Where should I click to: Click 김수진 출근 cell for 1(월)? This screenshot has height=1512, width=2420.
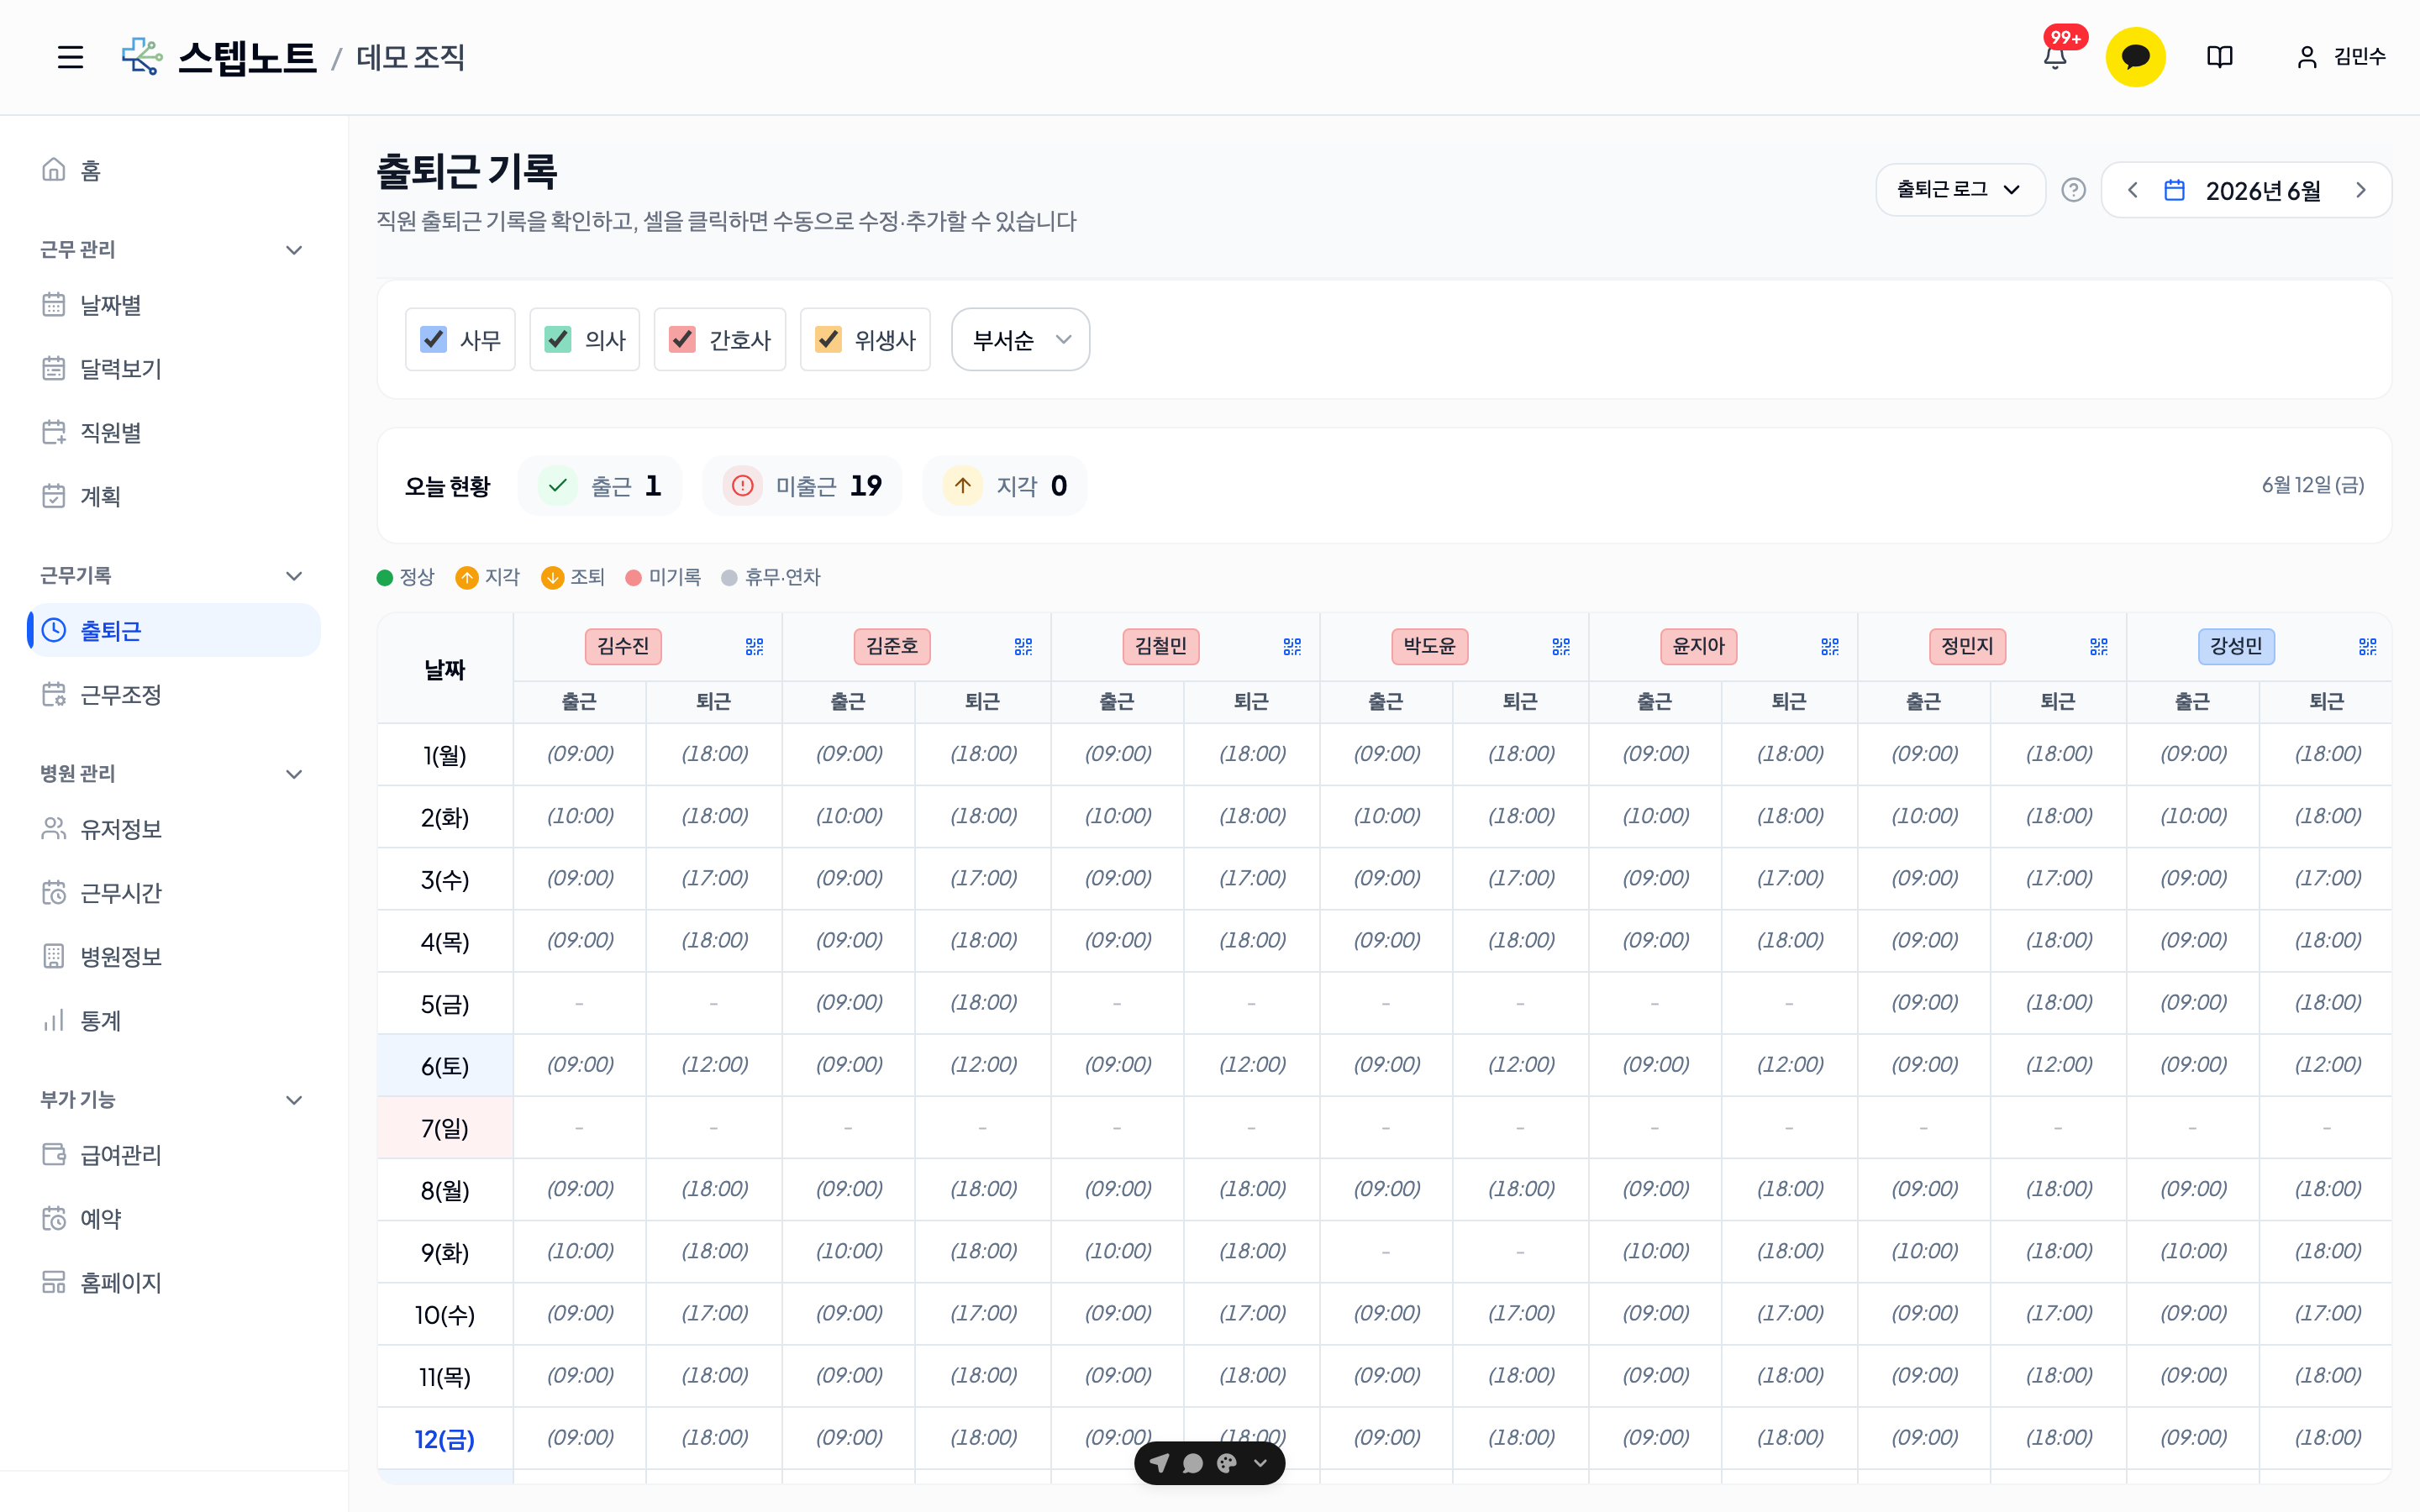pos(580,754)
